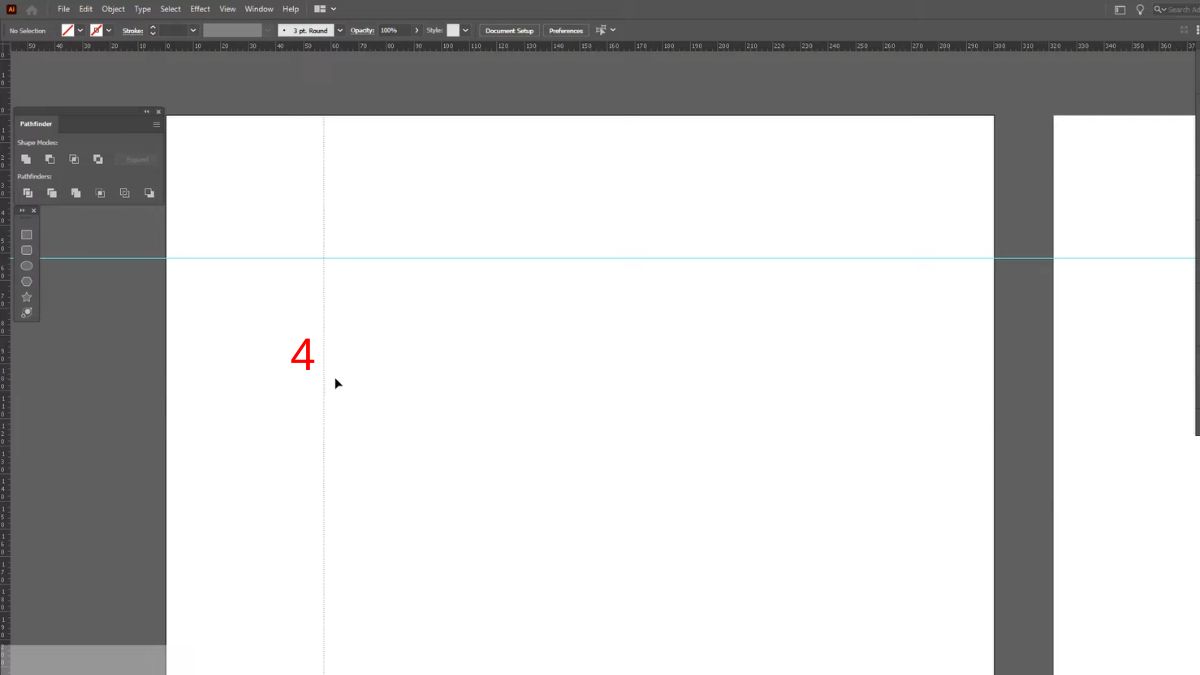Open the Fill color dropdown arrow
The width and height of the screenshot is (1200, 675).
(x=80, y=30)
